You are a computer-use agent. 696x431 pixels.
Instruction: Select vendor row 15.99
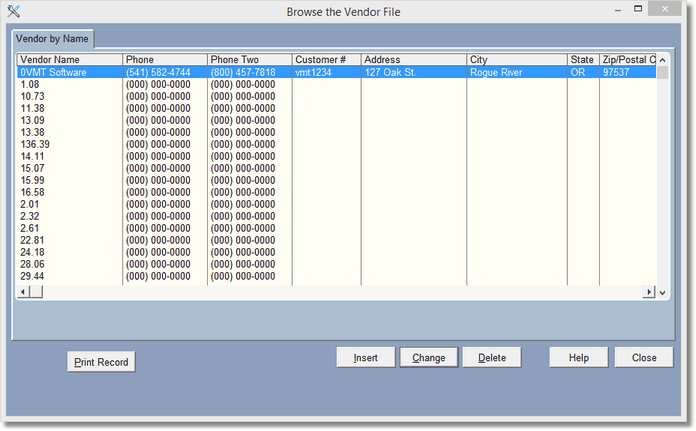tap(336, 180)
